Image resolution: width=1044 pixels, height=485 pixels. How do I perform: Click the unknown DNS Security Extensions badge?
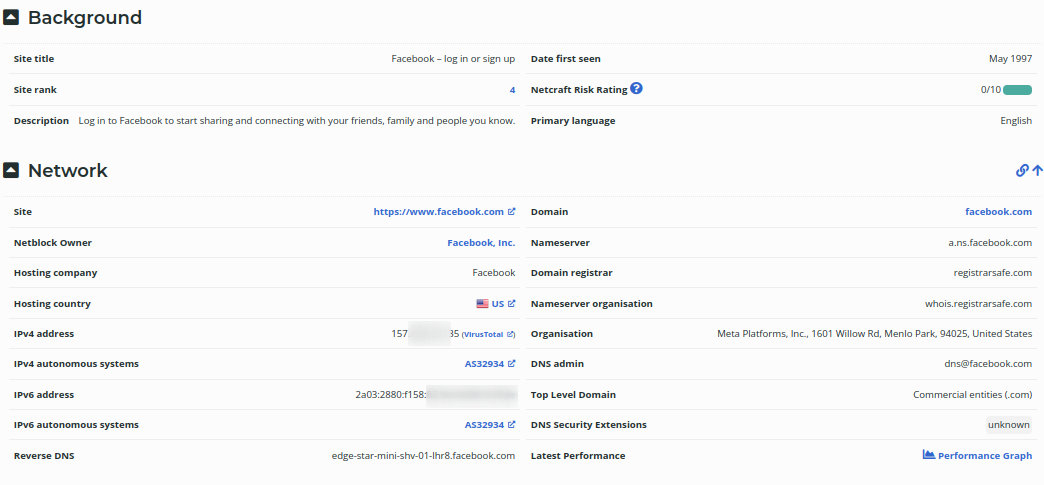[1008, 425]
